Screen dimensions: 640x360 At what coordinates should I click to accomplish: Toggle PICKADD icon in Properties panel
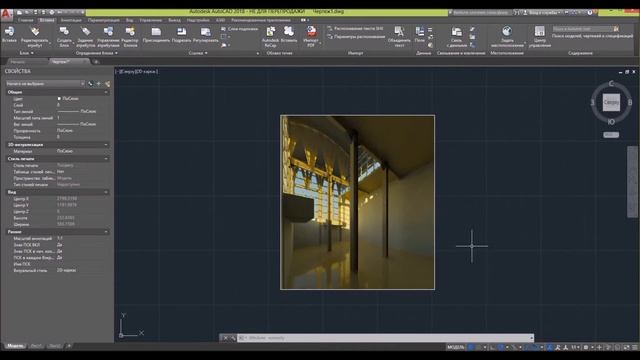click(x=91, y=84)
